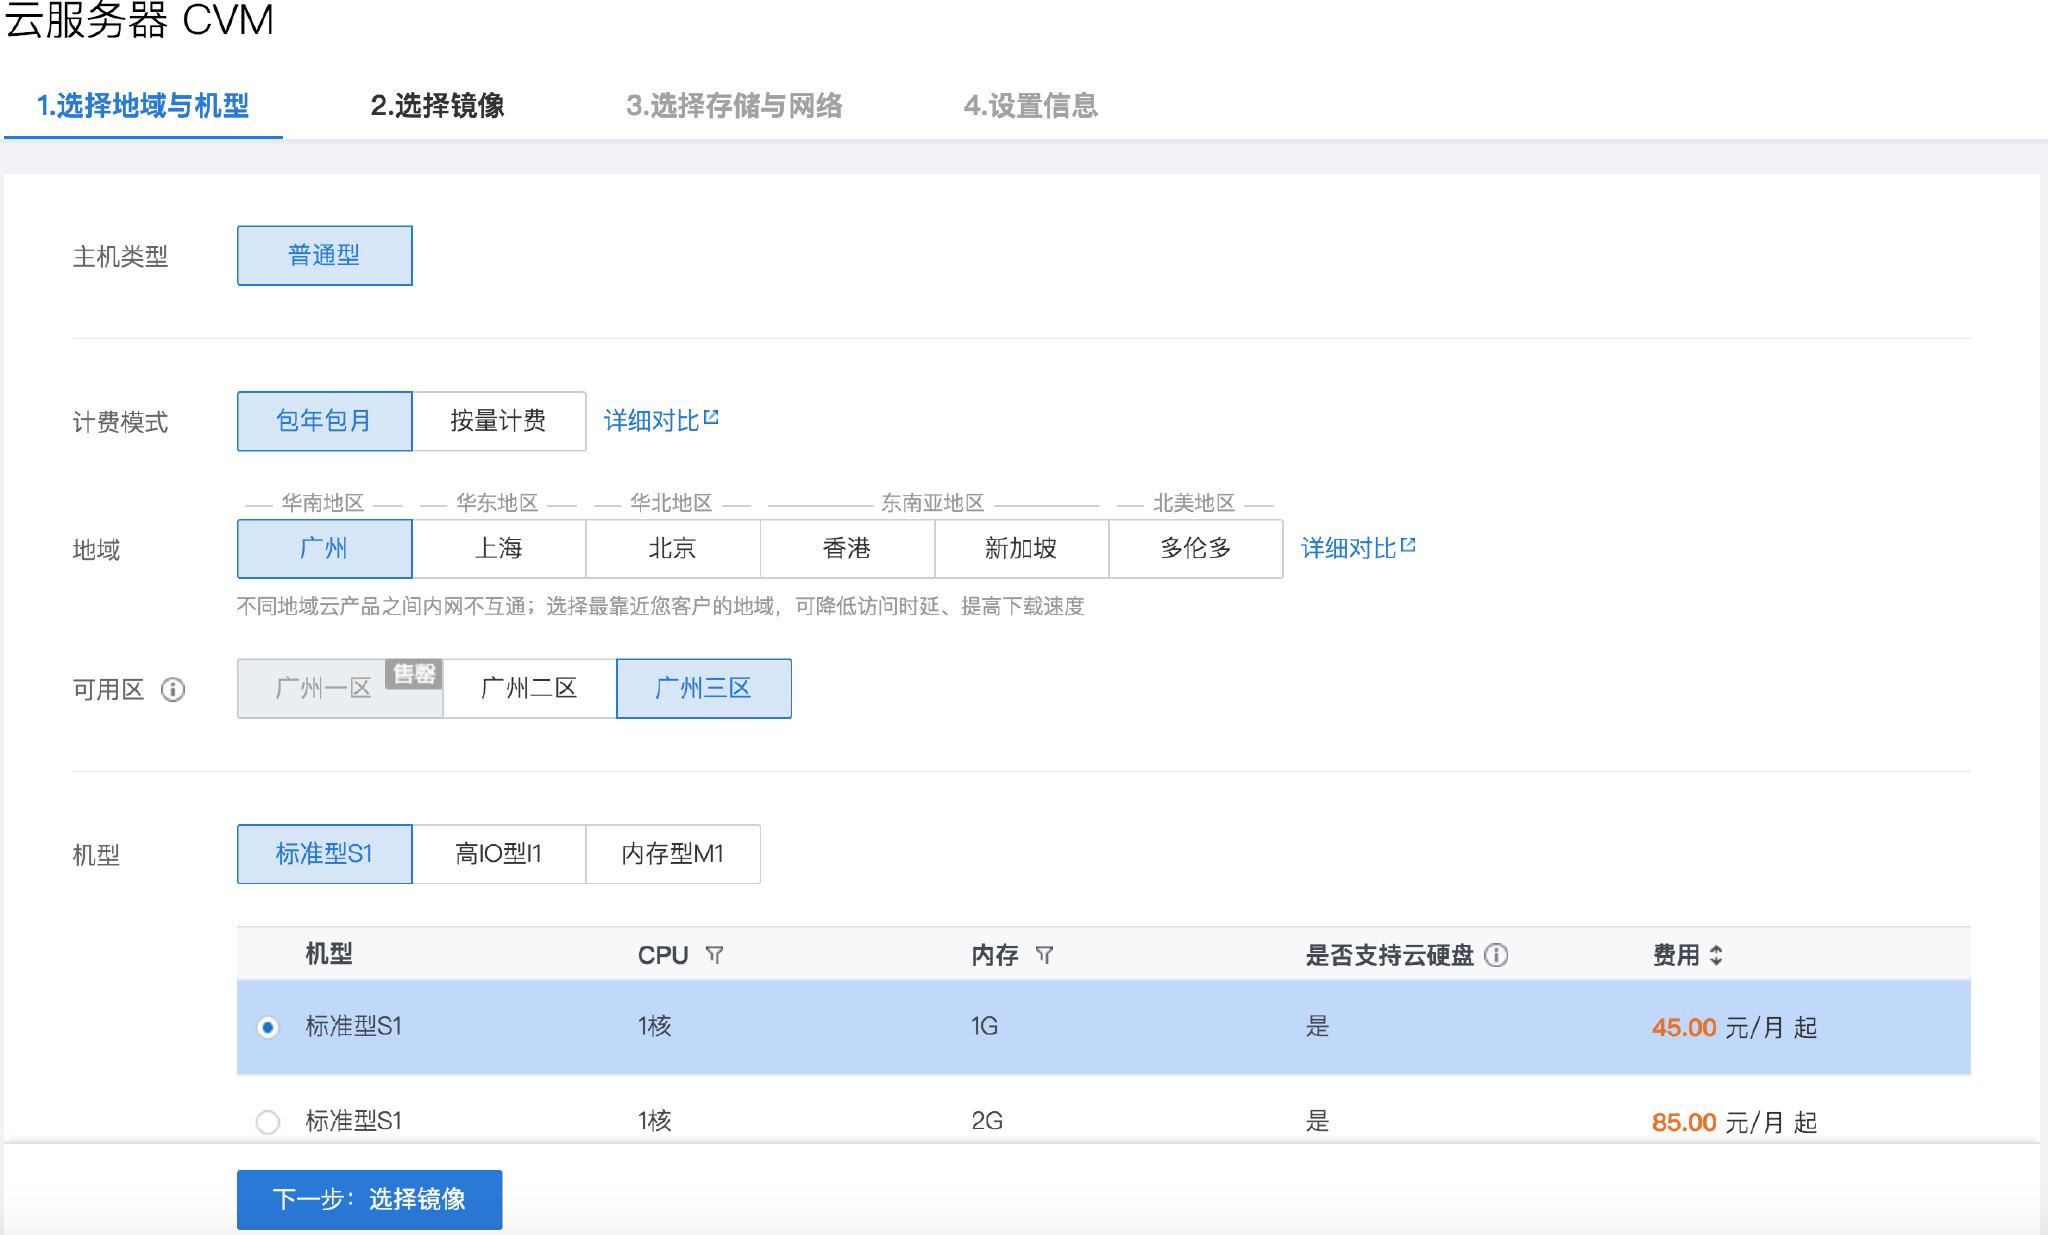The height and width of the screenshot is (1235, 2048).
Task: Select the 1核 1G 标准型S1 radio button
Action: pyautogui.click(x=268, y=1027)
